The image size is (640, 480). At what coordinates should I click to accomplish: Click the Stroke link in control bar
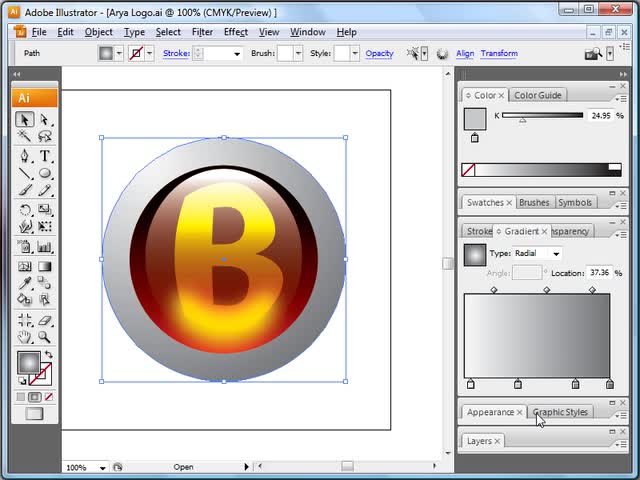pos(176,53)
